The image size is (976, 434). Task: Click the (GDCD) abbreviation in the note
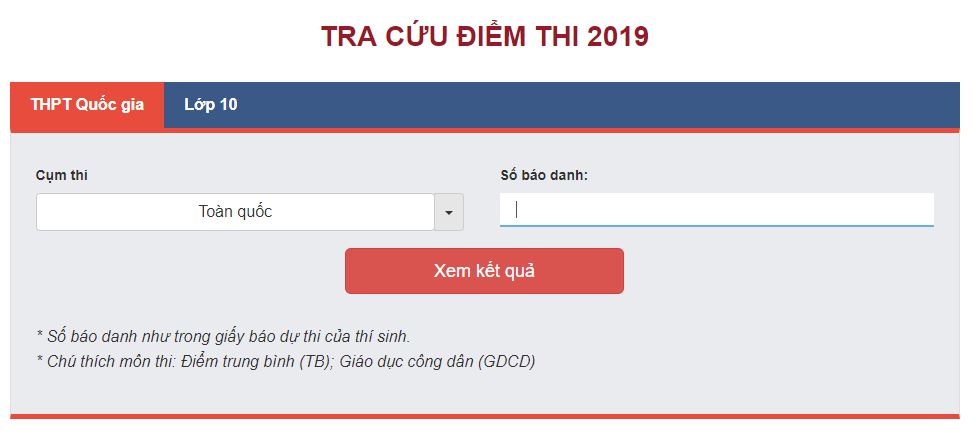(506, 361)
